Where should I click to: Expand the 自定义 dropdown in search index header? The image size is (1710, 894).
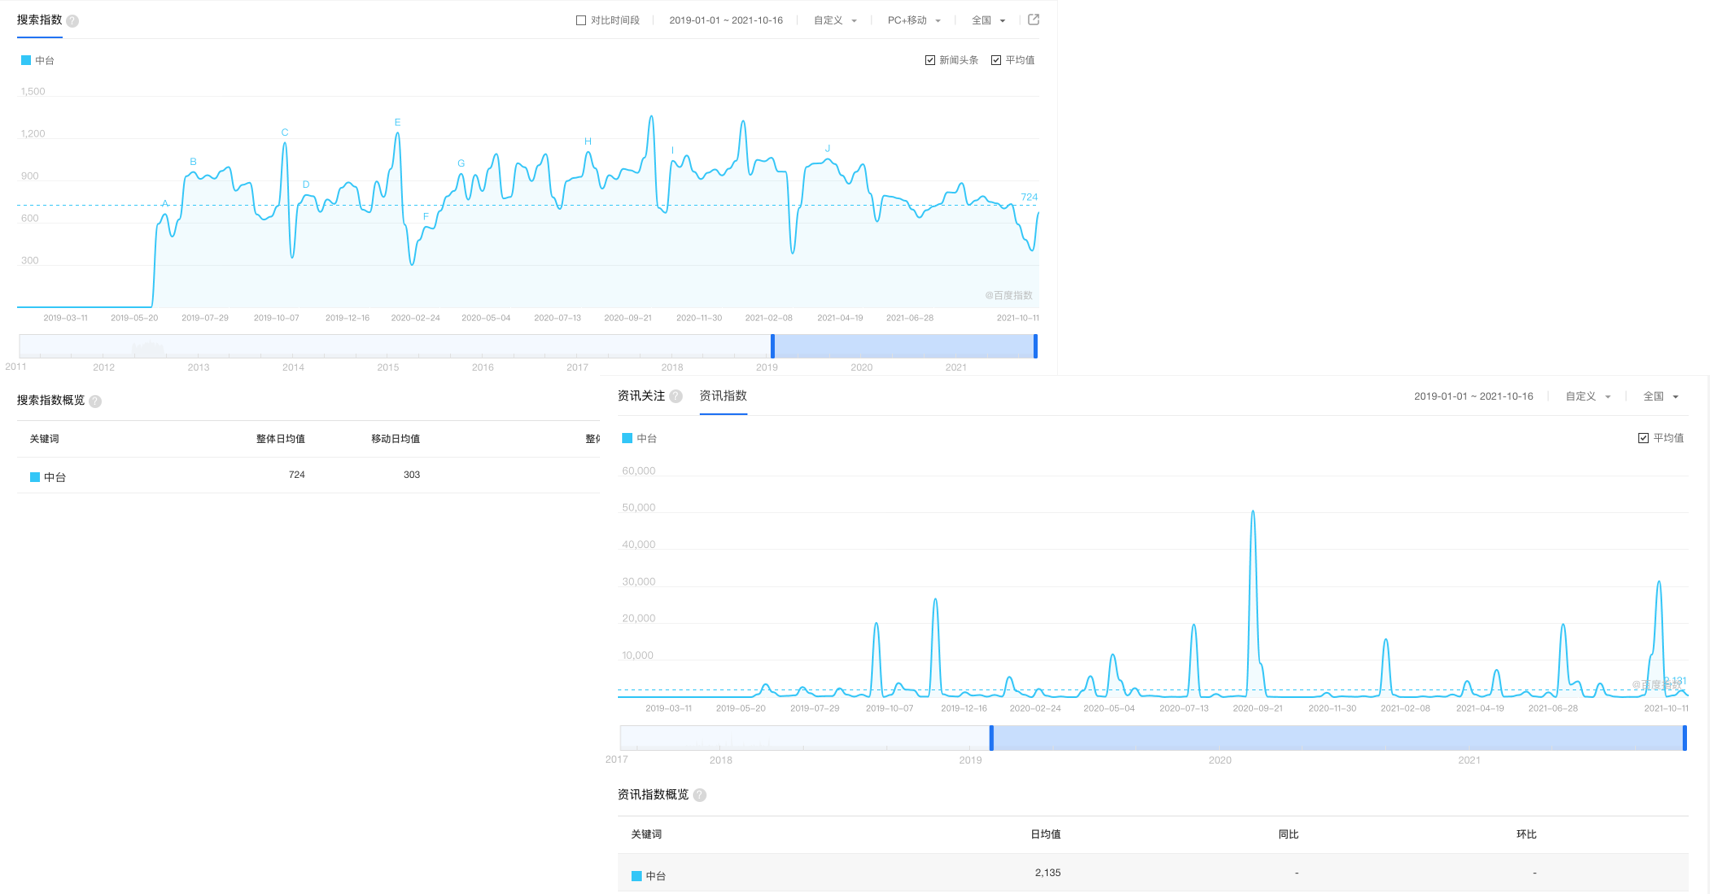(835, 20)
